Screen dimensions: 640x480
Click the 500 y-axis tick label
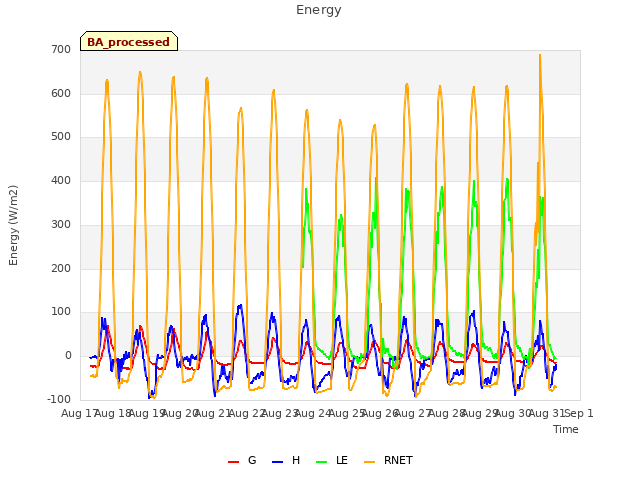coord(61,137)
